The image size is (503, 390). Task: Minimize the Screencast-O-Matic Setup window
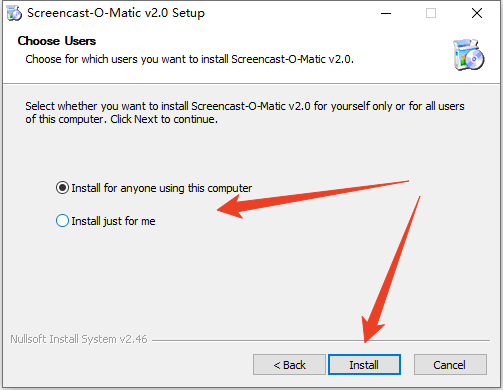point(386,13)
